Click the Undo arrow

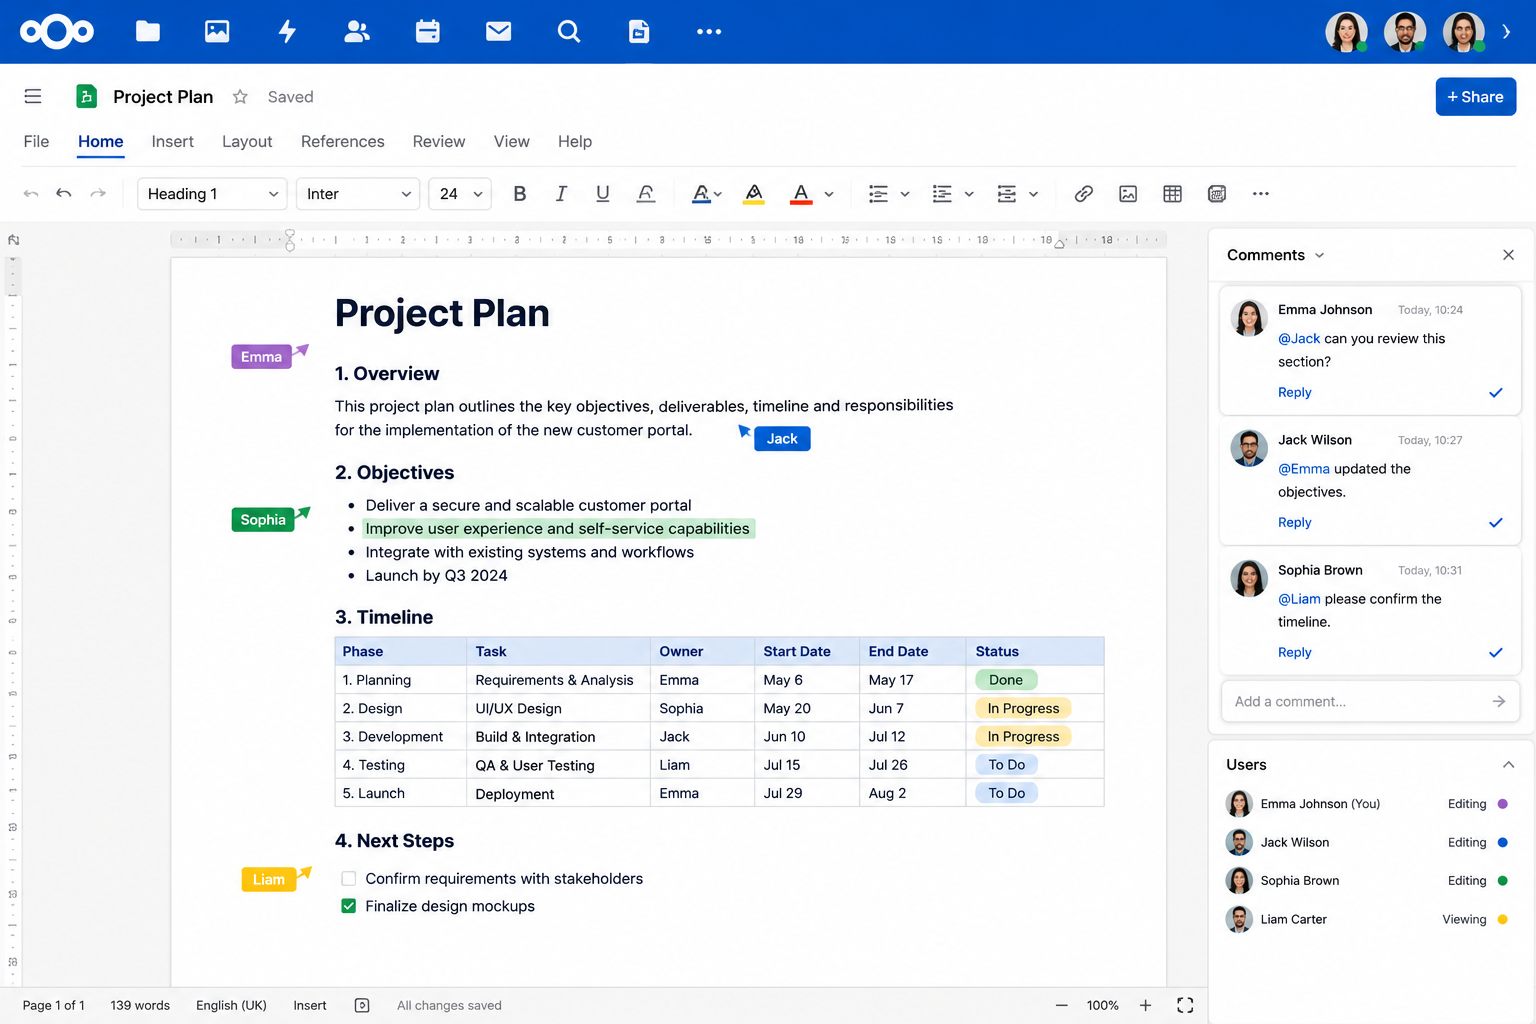pos(64,193)
